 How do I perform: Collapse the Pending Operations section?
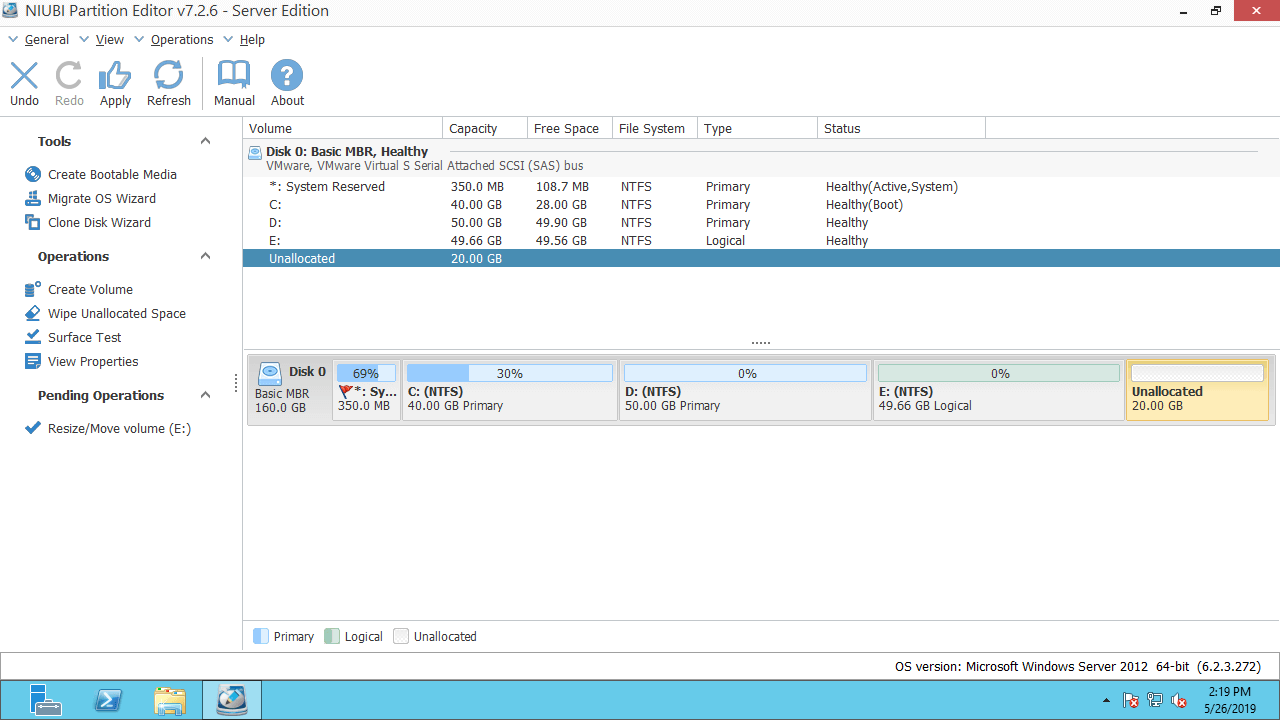click(205, 395)
